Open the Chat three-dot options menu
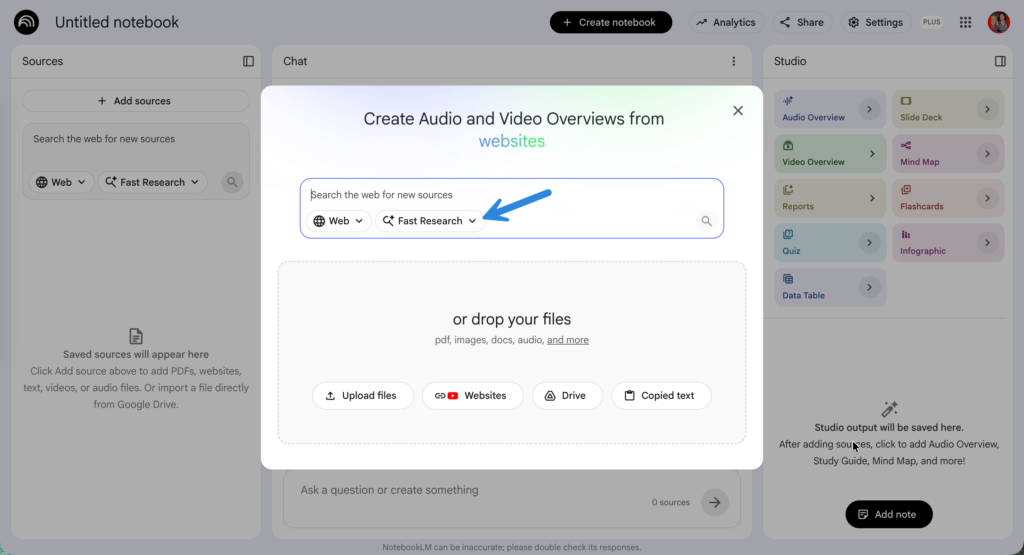 click(x=733, y=61)
